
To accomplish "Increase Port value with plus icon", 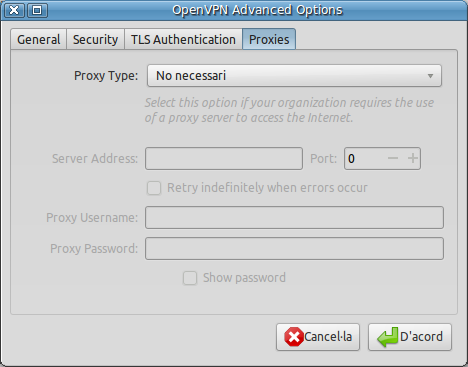I will pos(413,158).
